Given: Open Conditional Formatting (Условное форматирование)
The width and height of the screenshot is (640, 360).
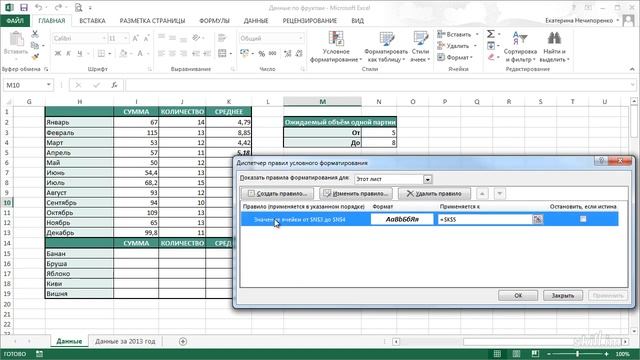Looking at the screenshot, I should point(336,47).
